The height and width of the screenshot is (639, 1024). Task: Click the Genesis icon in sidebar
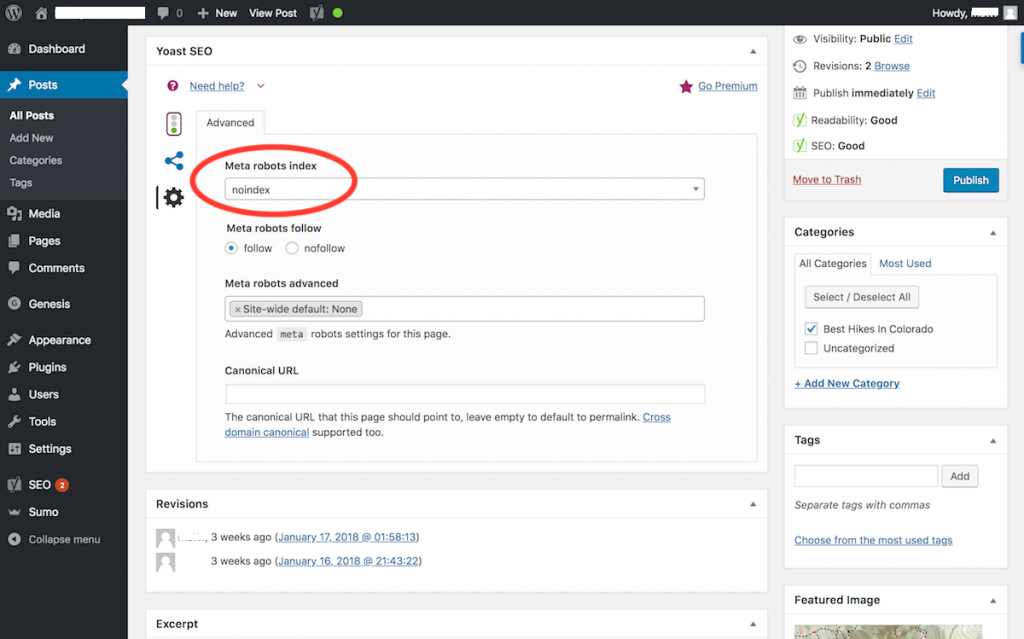[x=14, y=304]
